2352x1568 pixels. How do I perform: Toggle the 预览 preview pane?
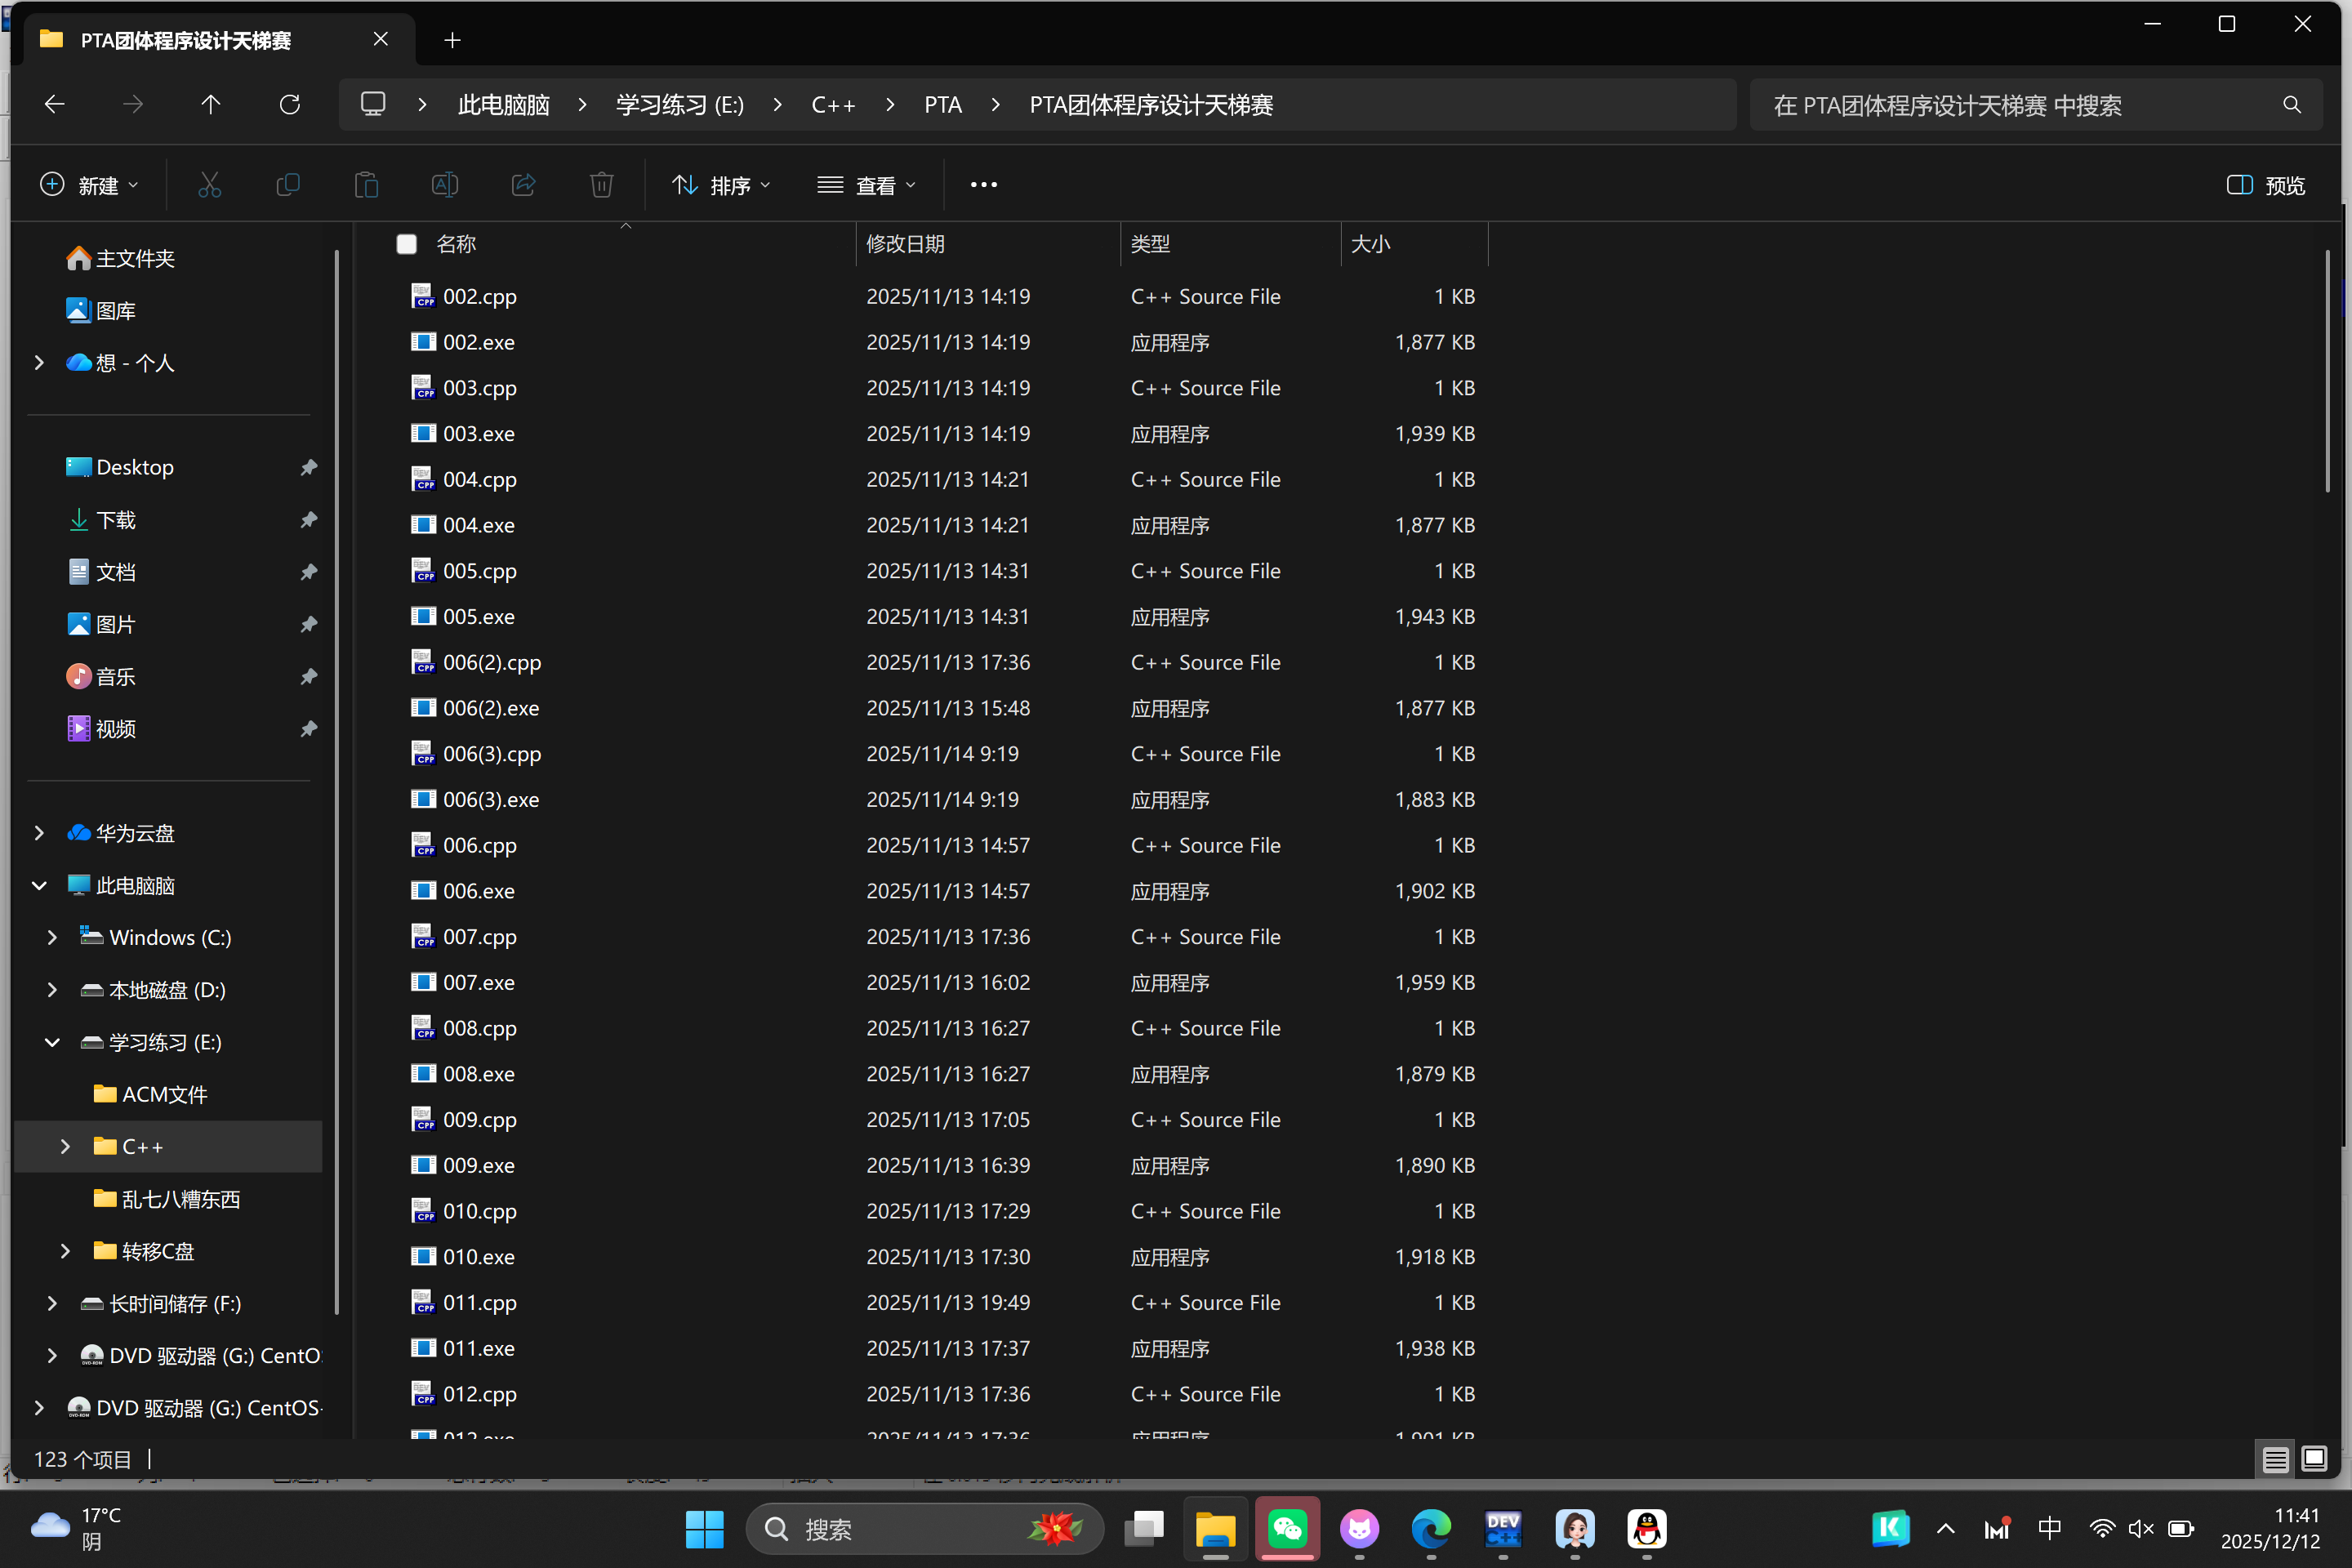coord(2266,185)
